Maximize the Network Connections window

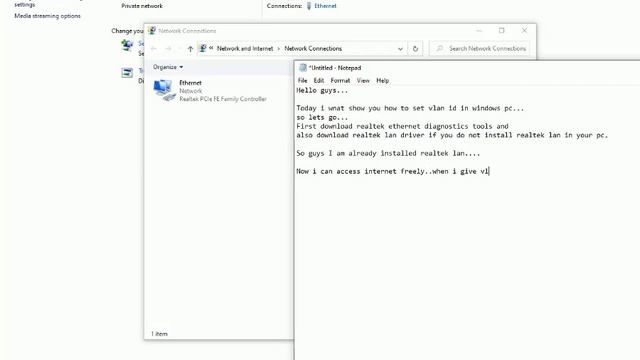click(x=502, y=31)
